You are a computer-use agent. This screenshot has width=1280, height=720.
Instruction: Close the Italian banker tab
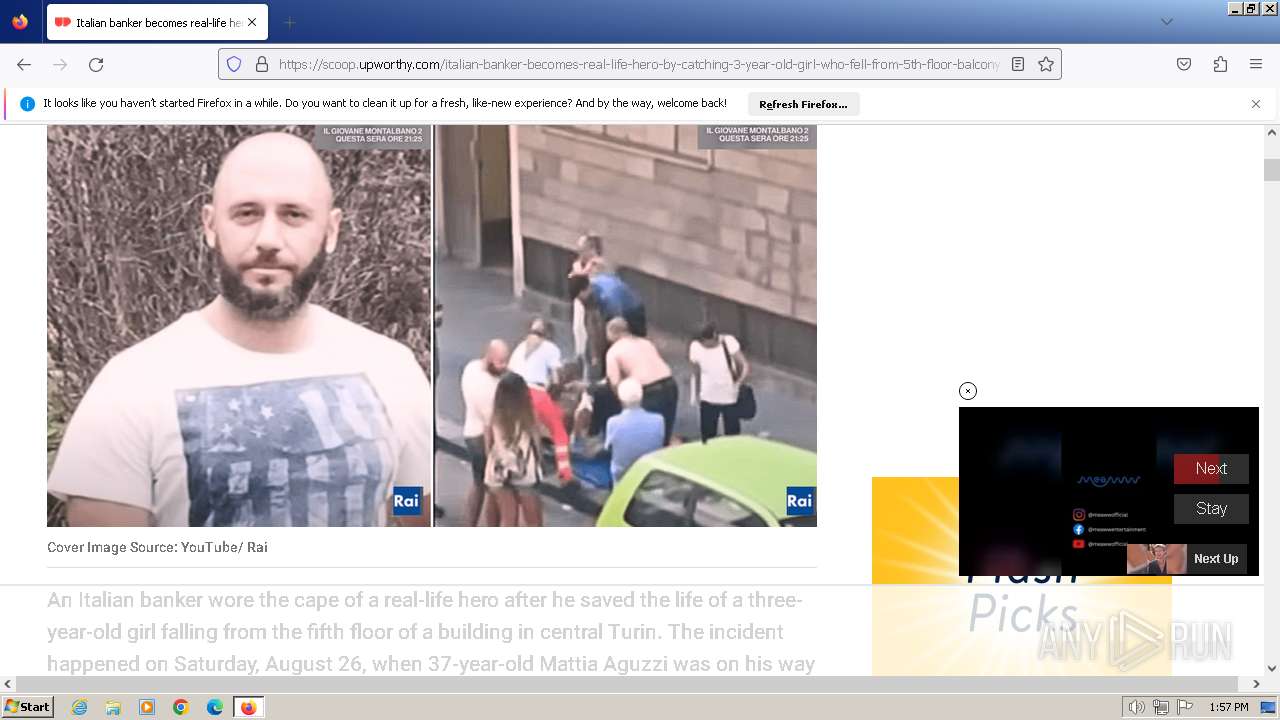pos(251,22)
